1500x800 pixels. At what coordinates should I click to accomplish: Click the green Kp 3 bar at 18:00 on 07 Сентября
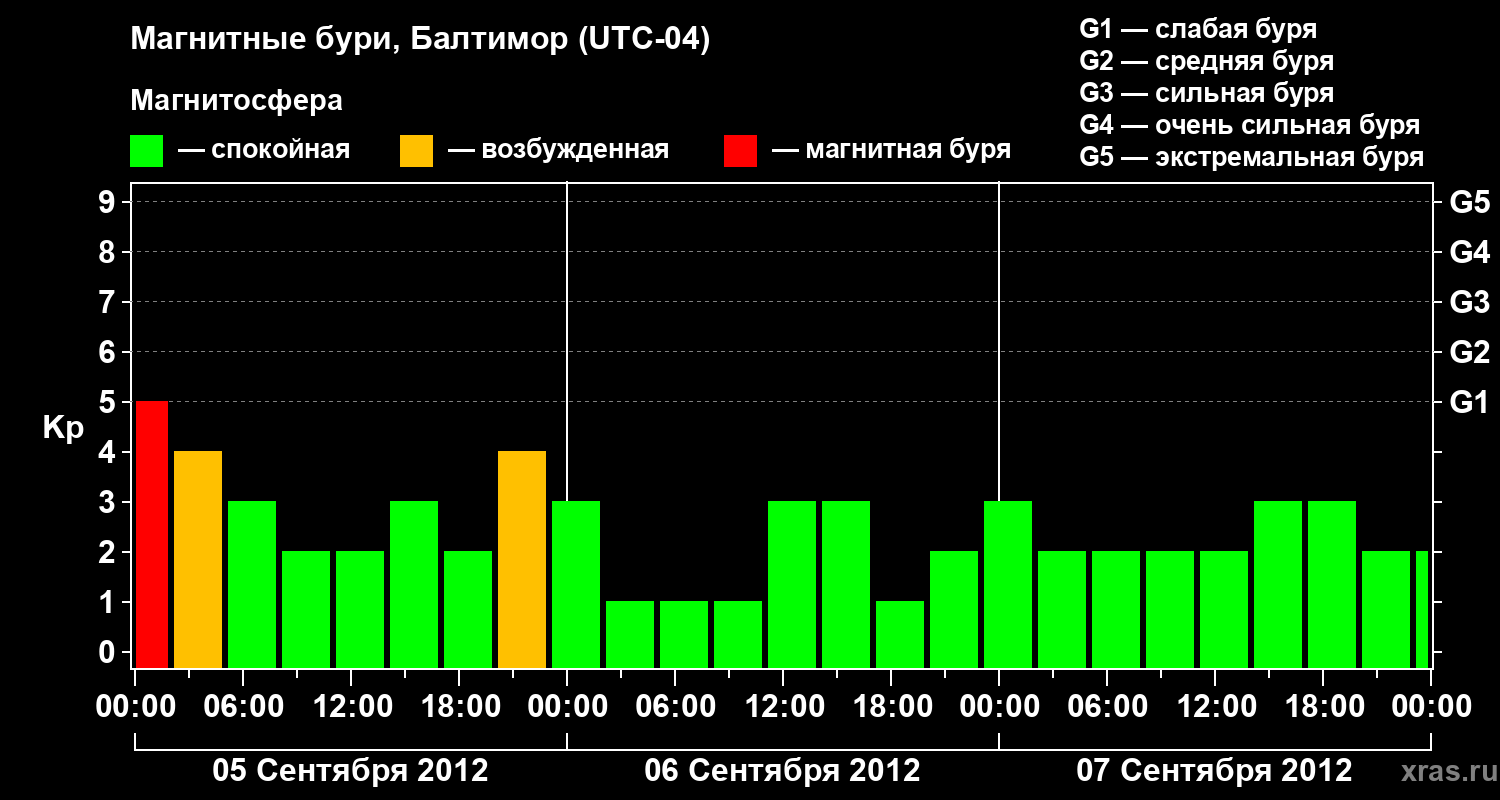(1332, 584)
